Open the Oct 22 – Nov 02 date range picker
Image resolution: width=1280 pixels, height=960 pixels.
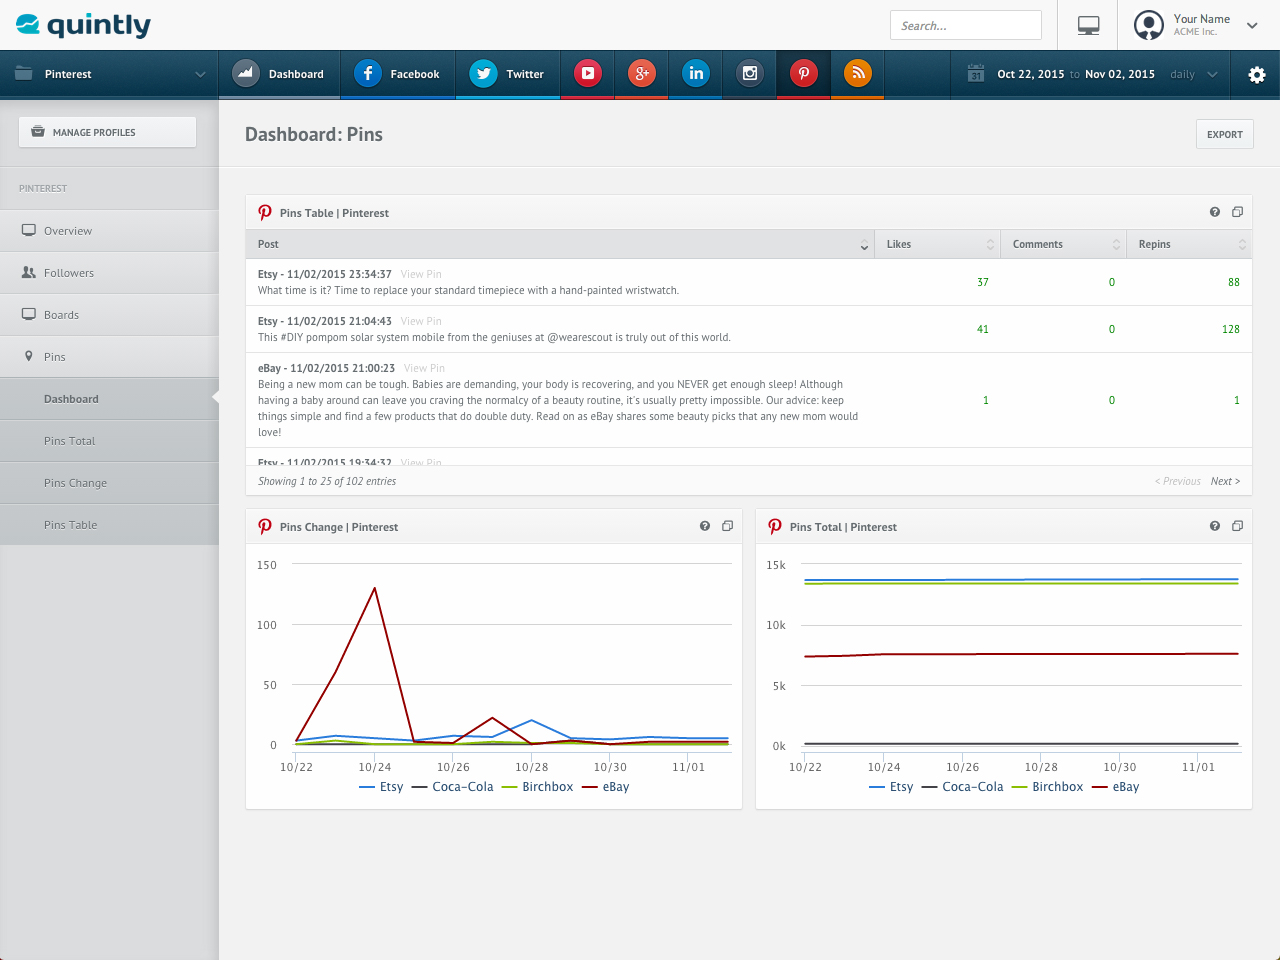pyautogui.click(x=1076, y=74)
